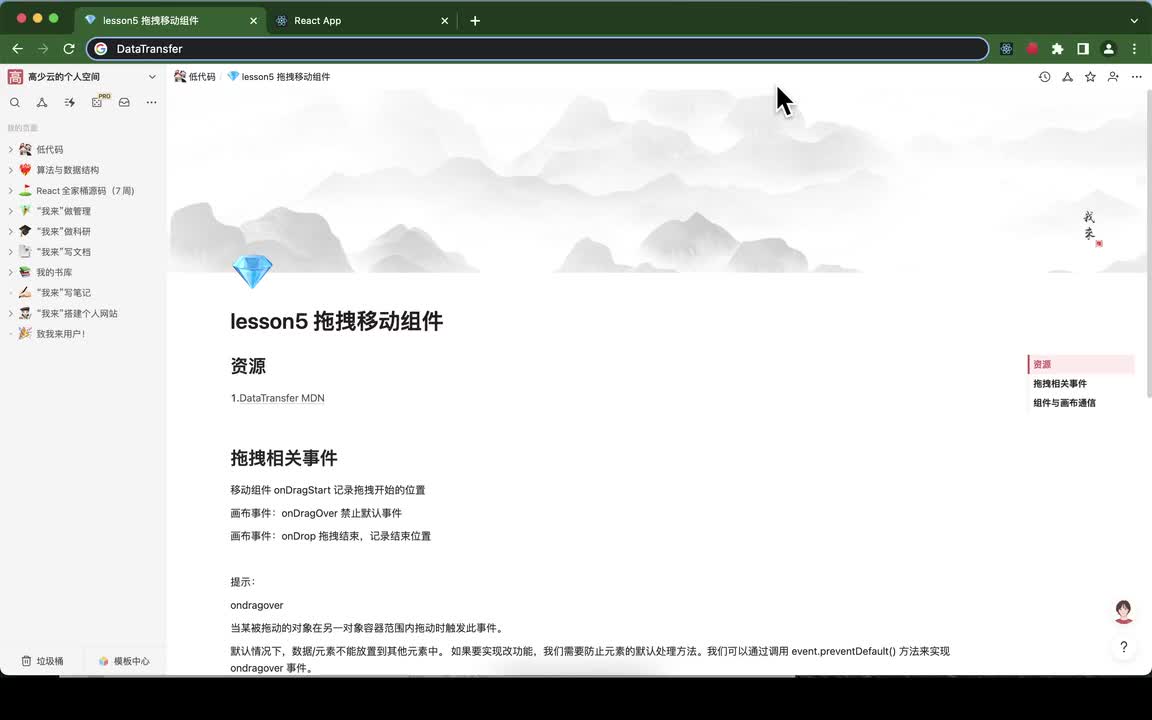Close the lesson5 tab

[x=253, y=21]
